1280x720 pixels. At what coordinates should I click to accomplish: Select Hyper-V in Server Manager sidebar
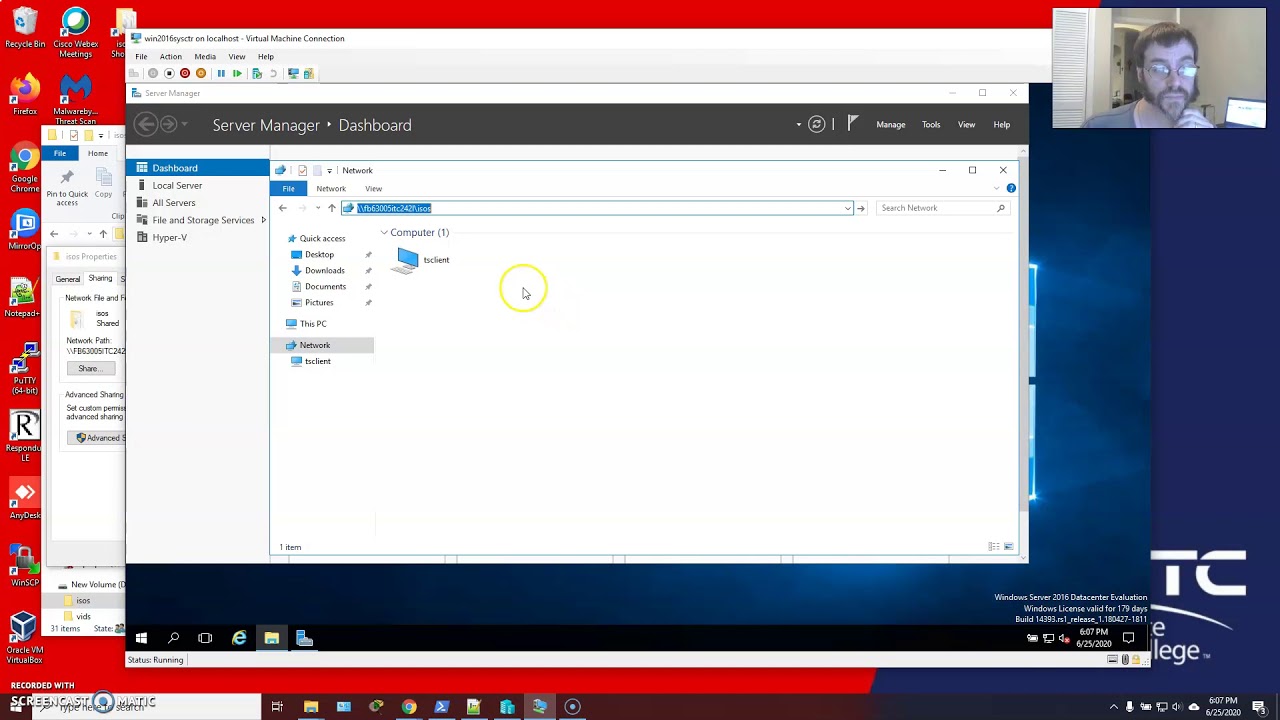pos(170,238)
